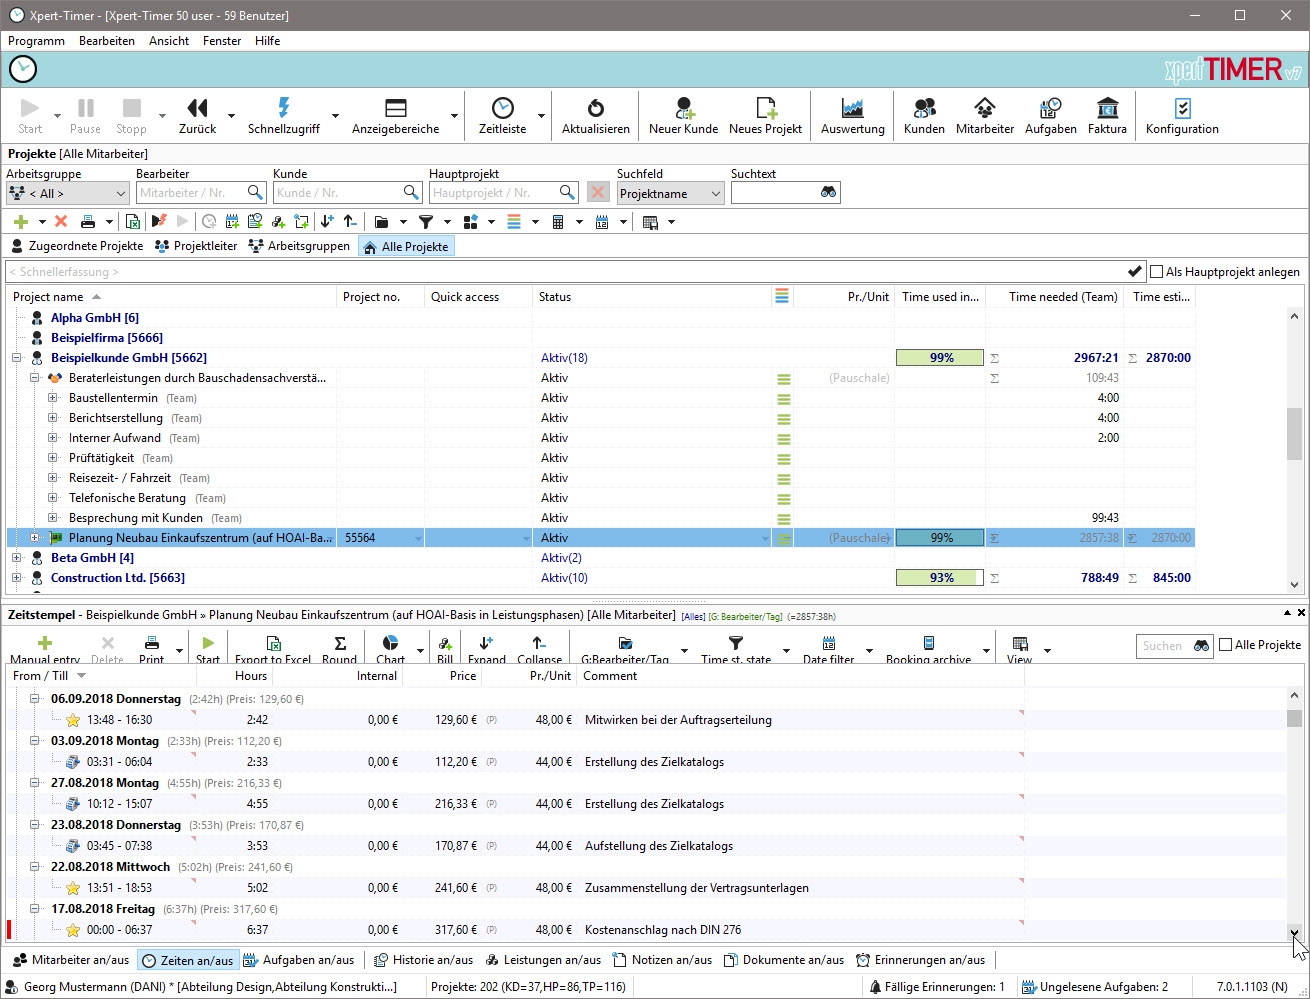1310x999 pixels.
Task: Click the Time needed (Team) column header
Action: tap(1062, 297)
